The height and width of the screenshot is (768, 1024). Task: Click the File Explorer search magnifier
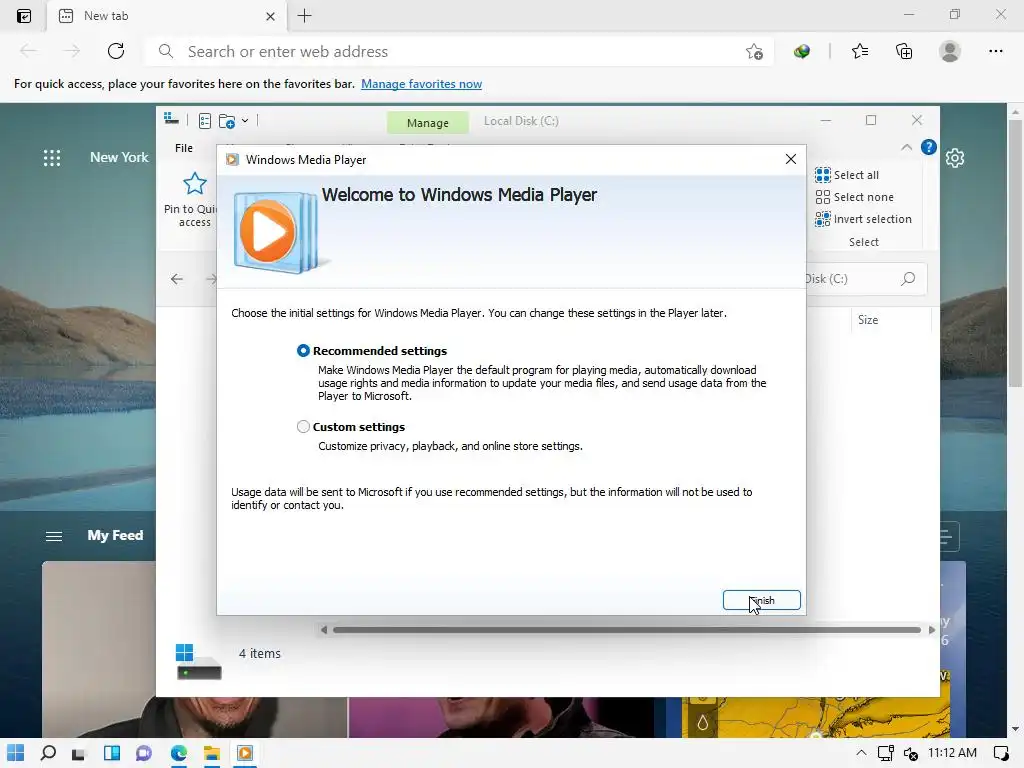(x=908, y=279)
